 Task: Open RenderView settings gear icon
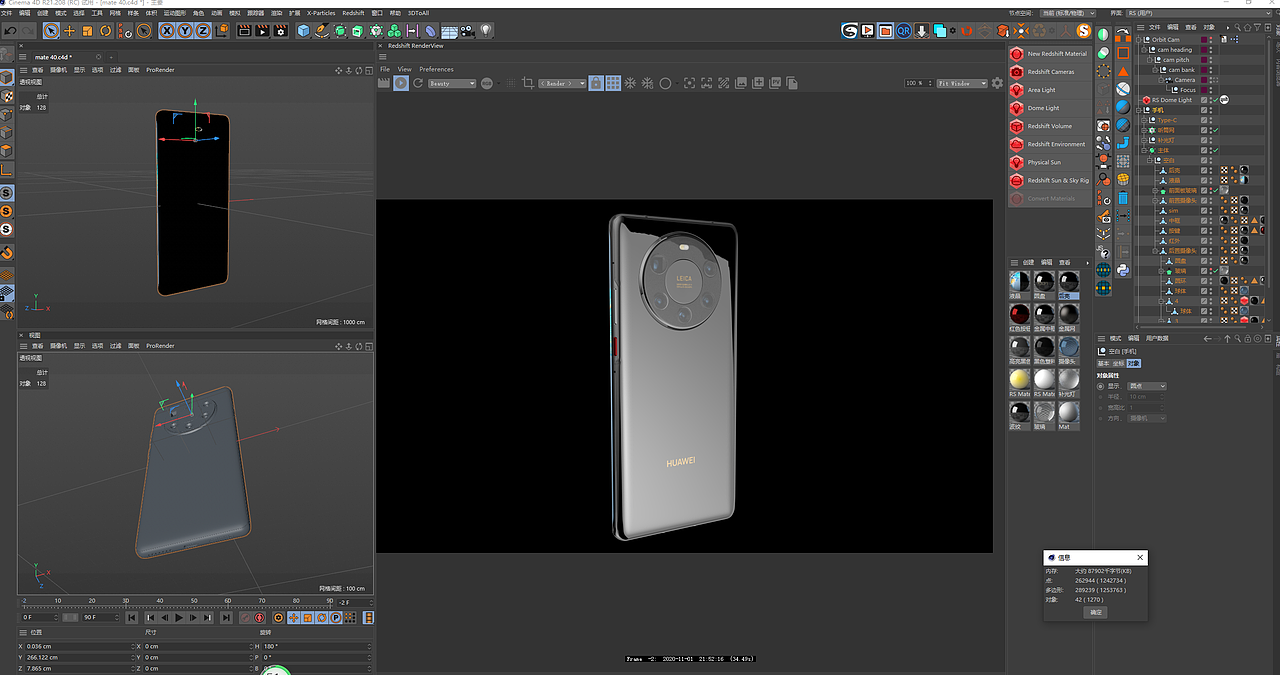click(x=997, y=83)
